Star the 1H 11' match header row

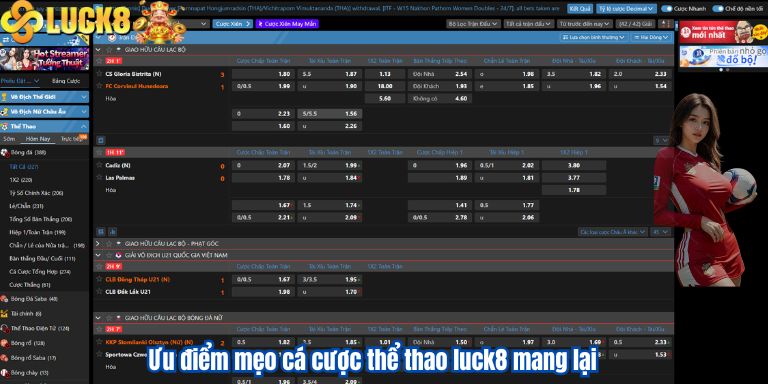99,152
